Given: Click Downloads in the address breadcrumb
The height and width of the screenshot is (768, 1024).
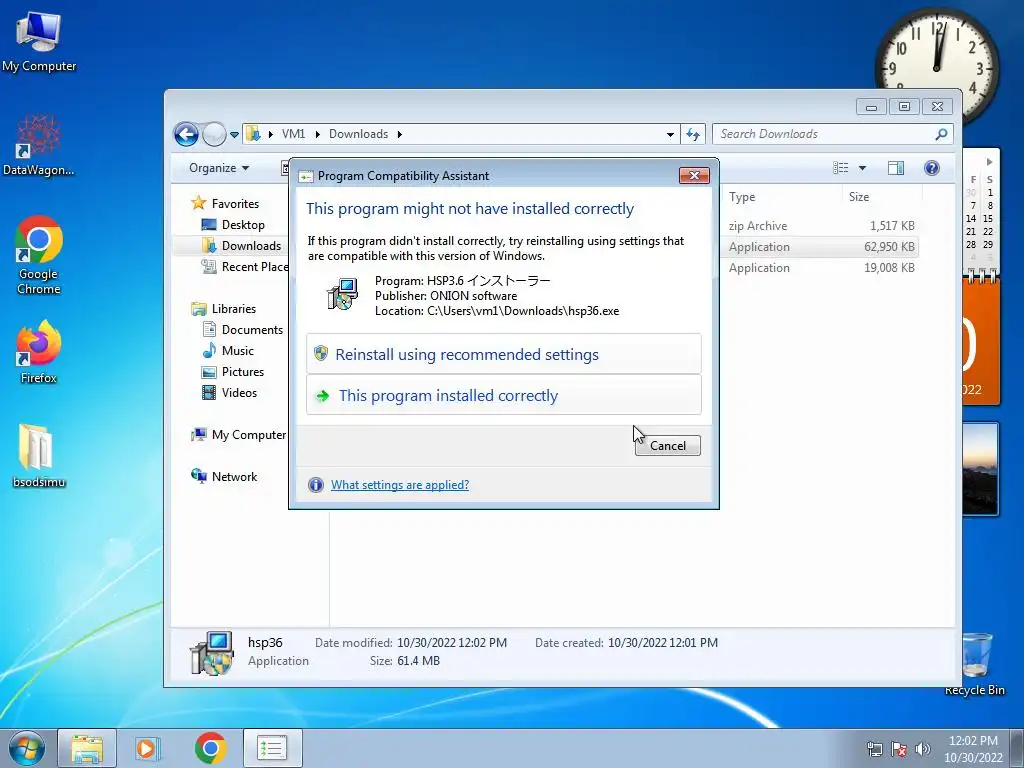Looking at the screenshot, I should tap(359, 134).
